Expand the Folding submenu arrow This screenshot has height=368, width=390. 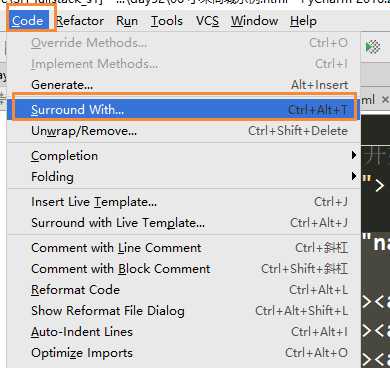click(x=354, y=176)
